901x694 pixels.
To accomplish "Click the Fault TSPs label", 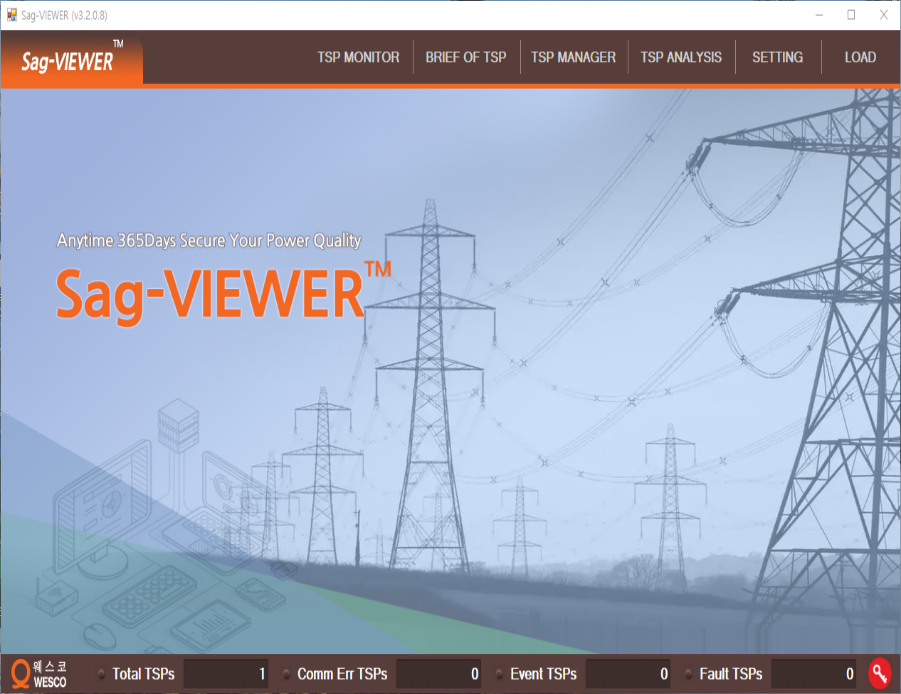I will point(730,674).
